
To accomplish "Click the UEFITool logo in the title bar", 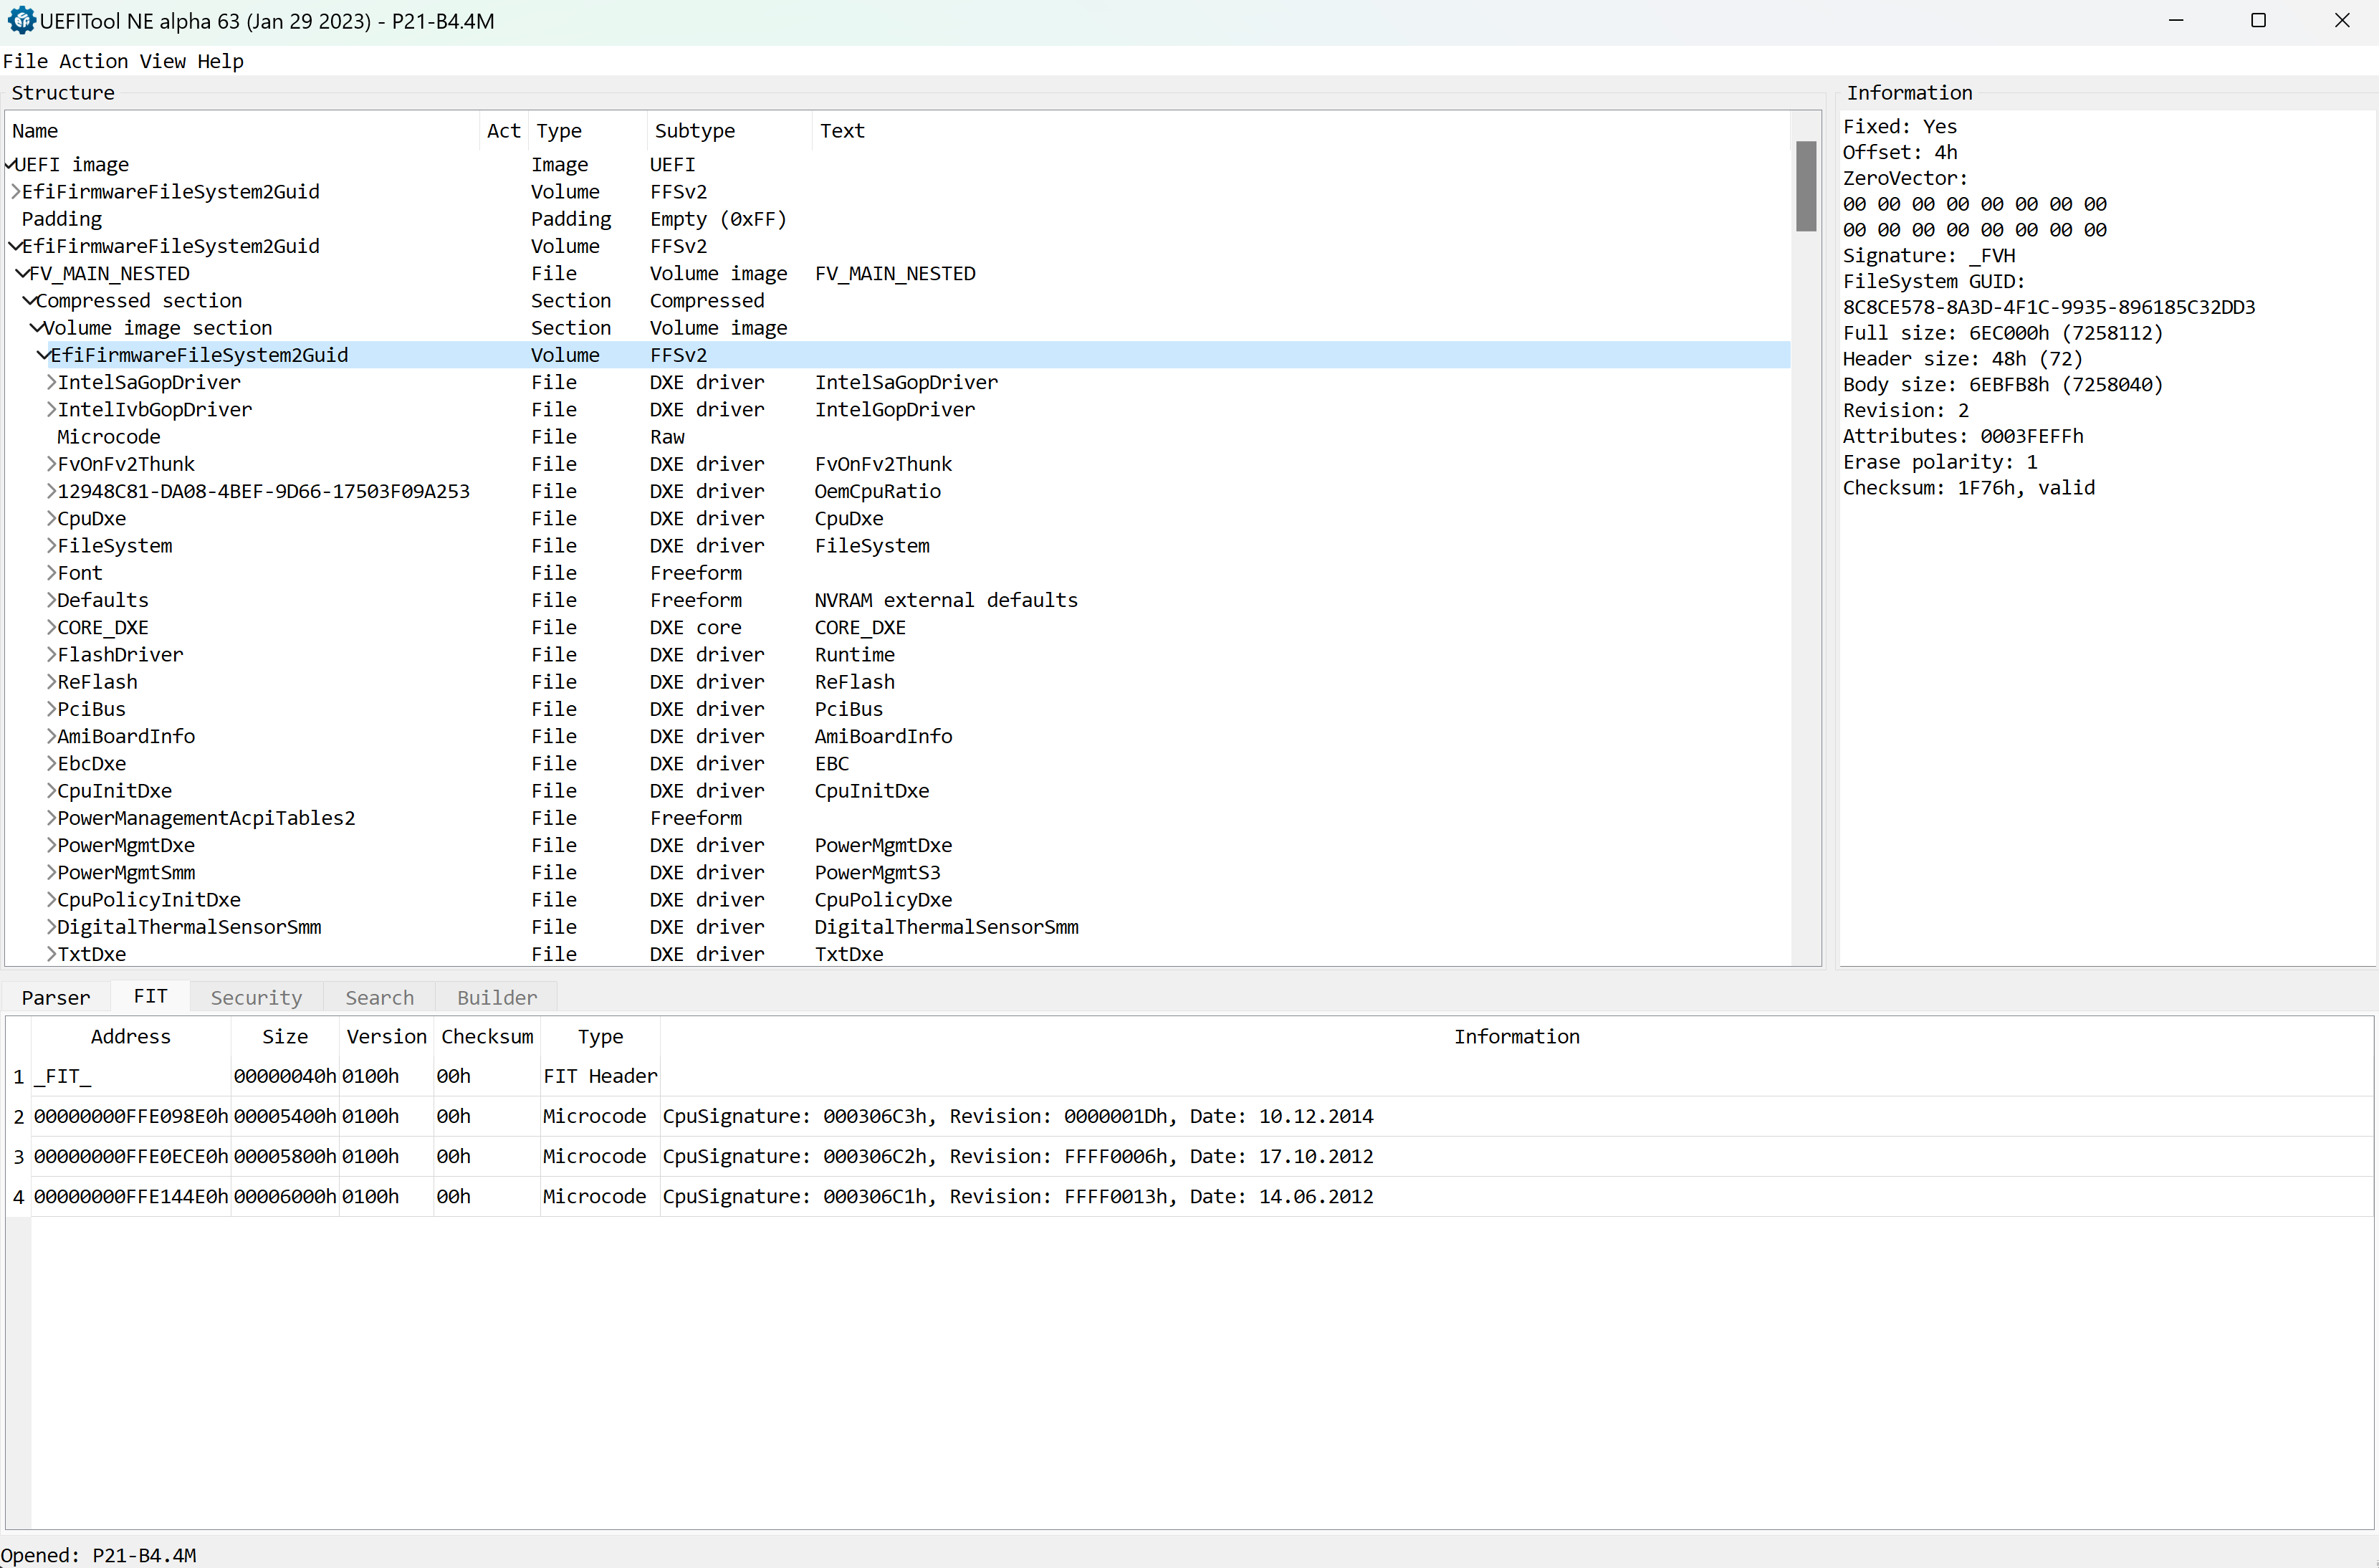I will pos(21,20).
